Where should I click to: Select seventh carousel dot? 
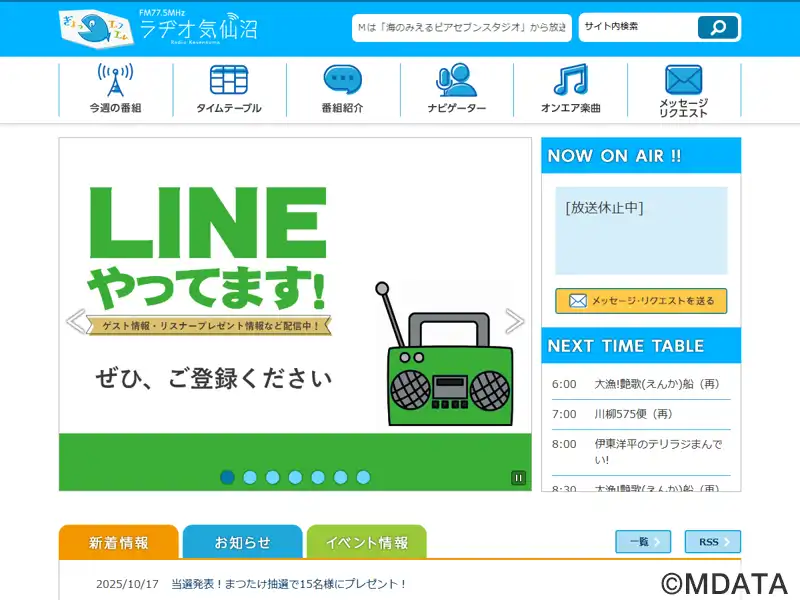[x=363, y=478]
